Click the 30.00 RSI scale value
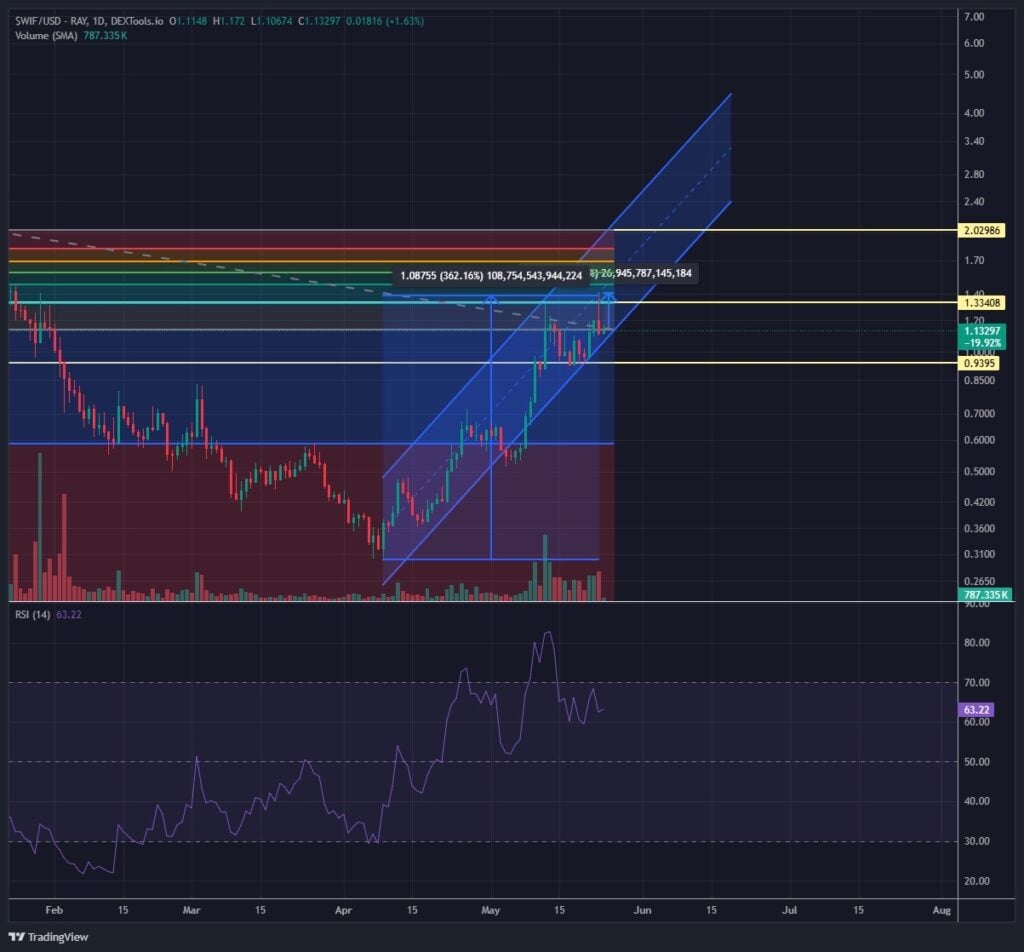 tap(976, 841)
